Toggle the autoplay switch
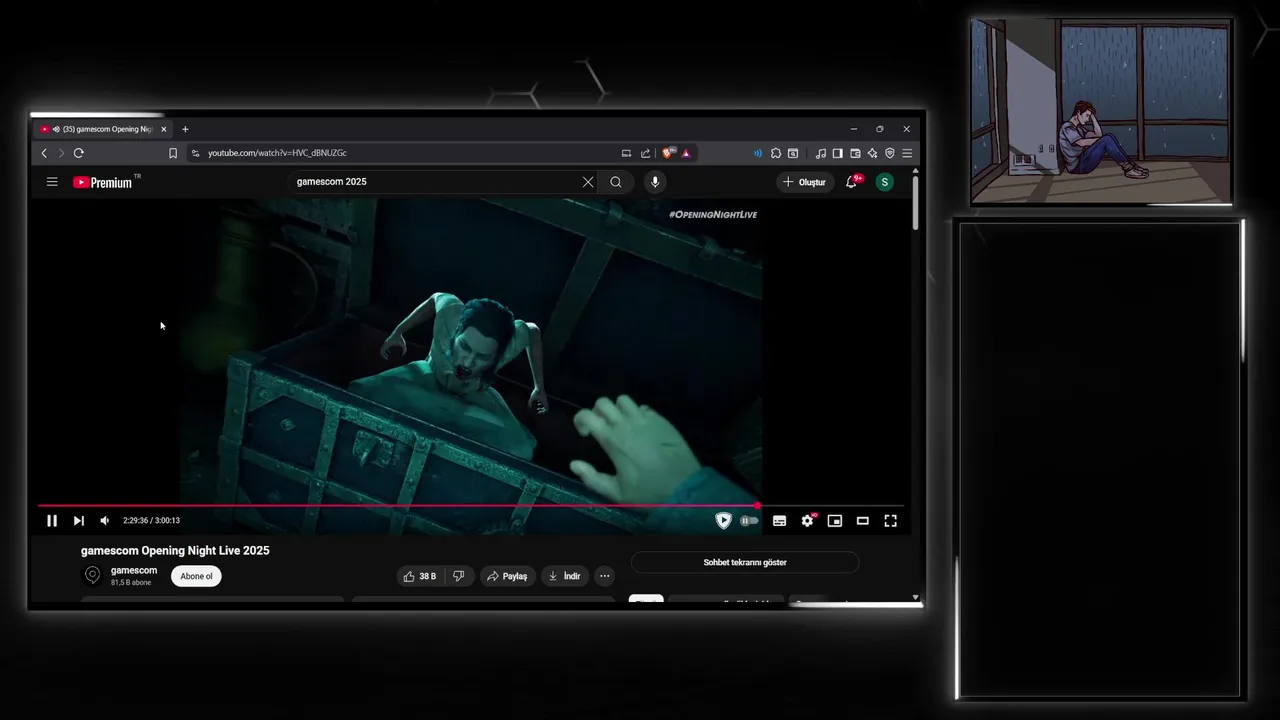Image resolution: width=1280 pixels, height=720 pixels. pos(749,521)
